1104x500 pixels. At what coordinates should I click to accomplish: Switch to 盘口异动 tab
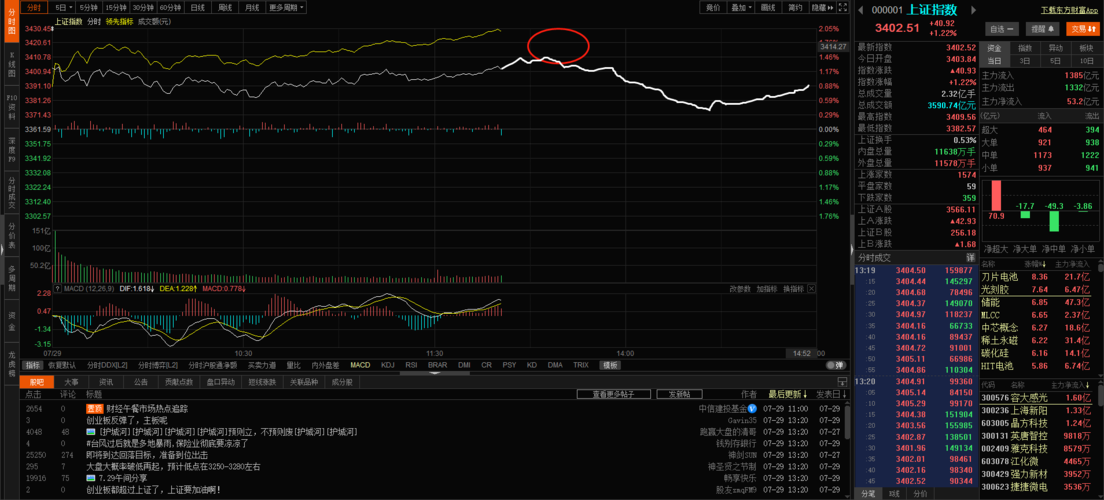tap(220, 382)
